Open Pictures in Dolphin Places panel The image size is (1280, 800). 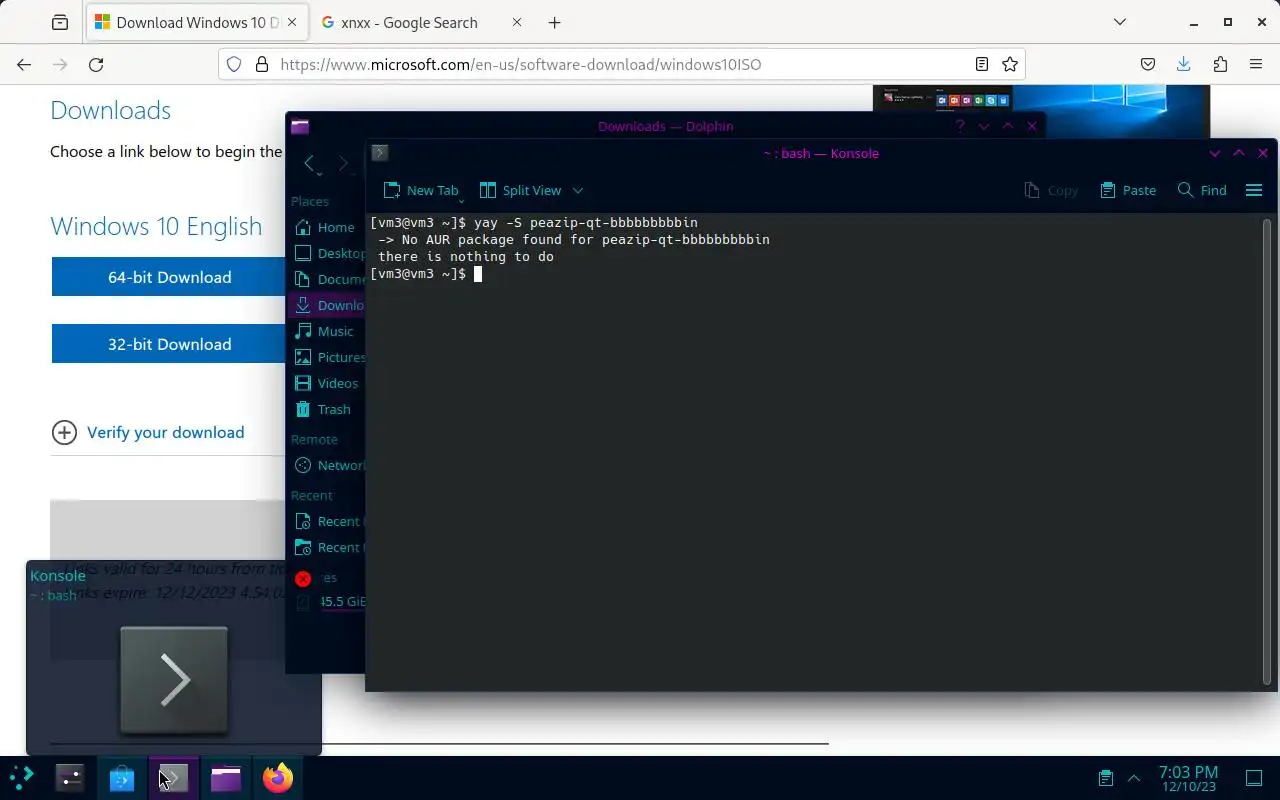click(329, 357)
